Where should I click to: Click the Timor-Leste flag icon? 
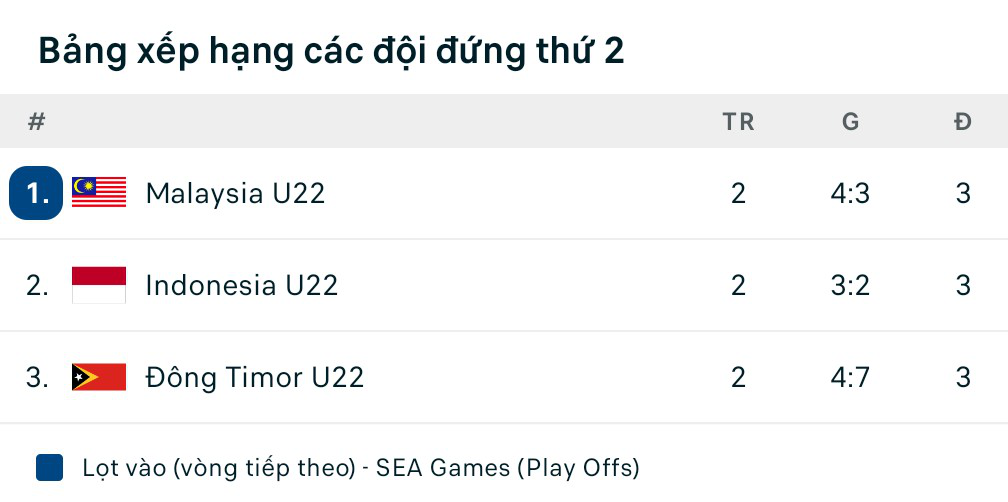point(99,377)
